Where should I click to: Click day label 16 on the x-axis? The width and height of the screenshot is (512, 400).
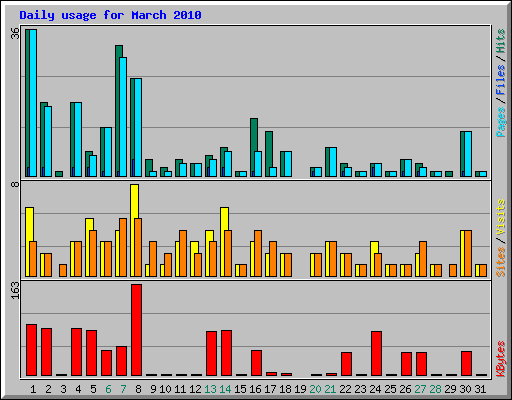point(255,389)
